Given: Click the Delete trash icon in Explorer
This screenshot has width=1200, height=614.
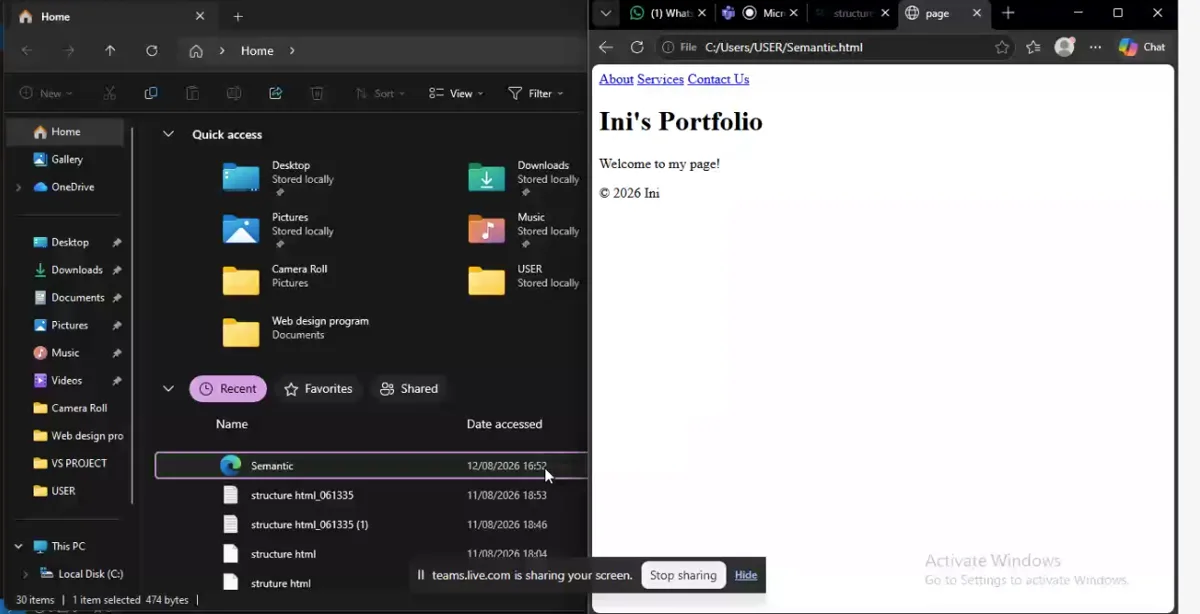Looking at the screenshot, I should [x=317, y=93].
